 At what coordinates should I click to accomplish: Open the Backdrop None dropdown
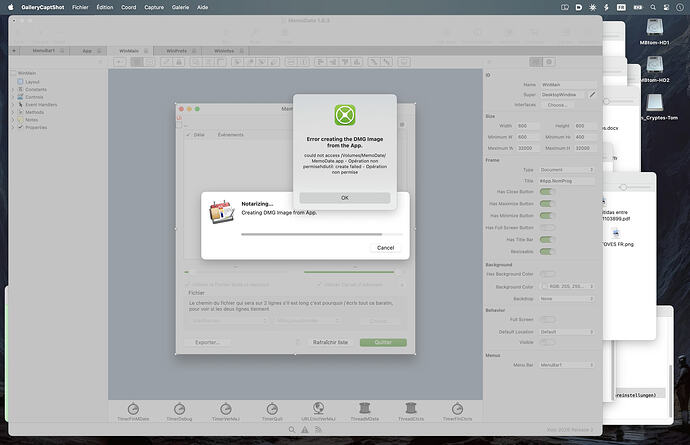567,298
